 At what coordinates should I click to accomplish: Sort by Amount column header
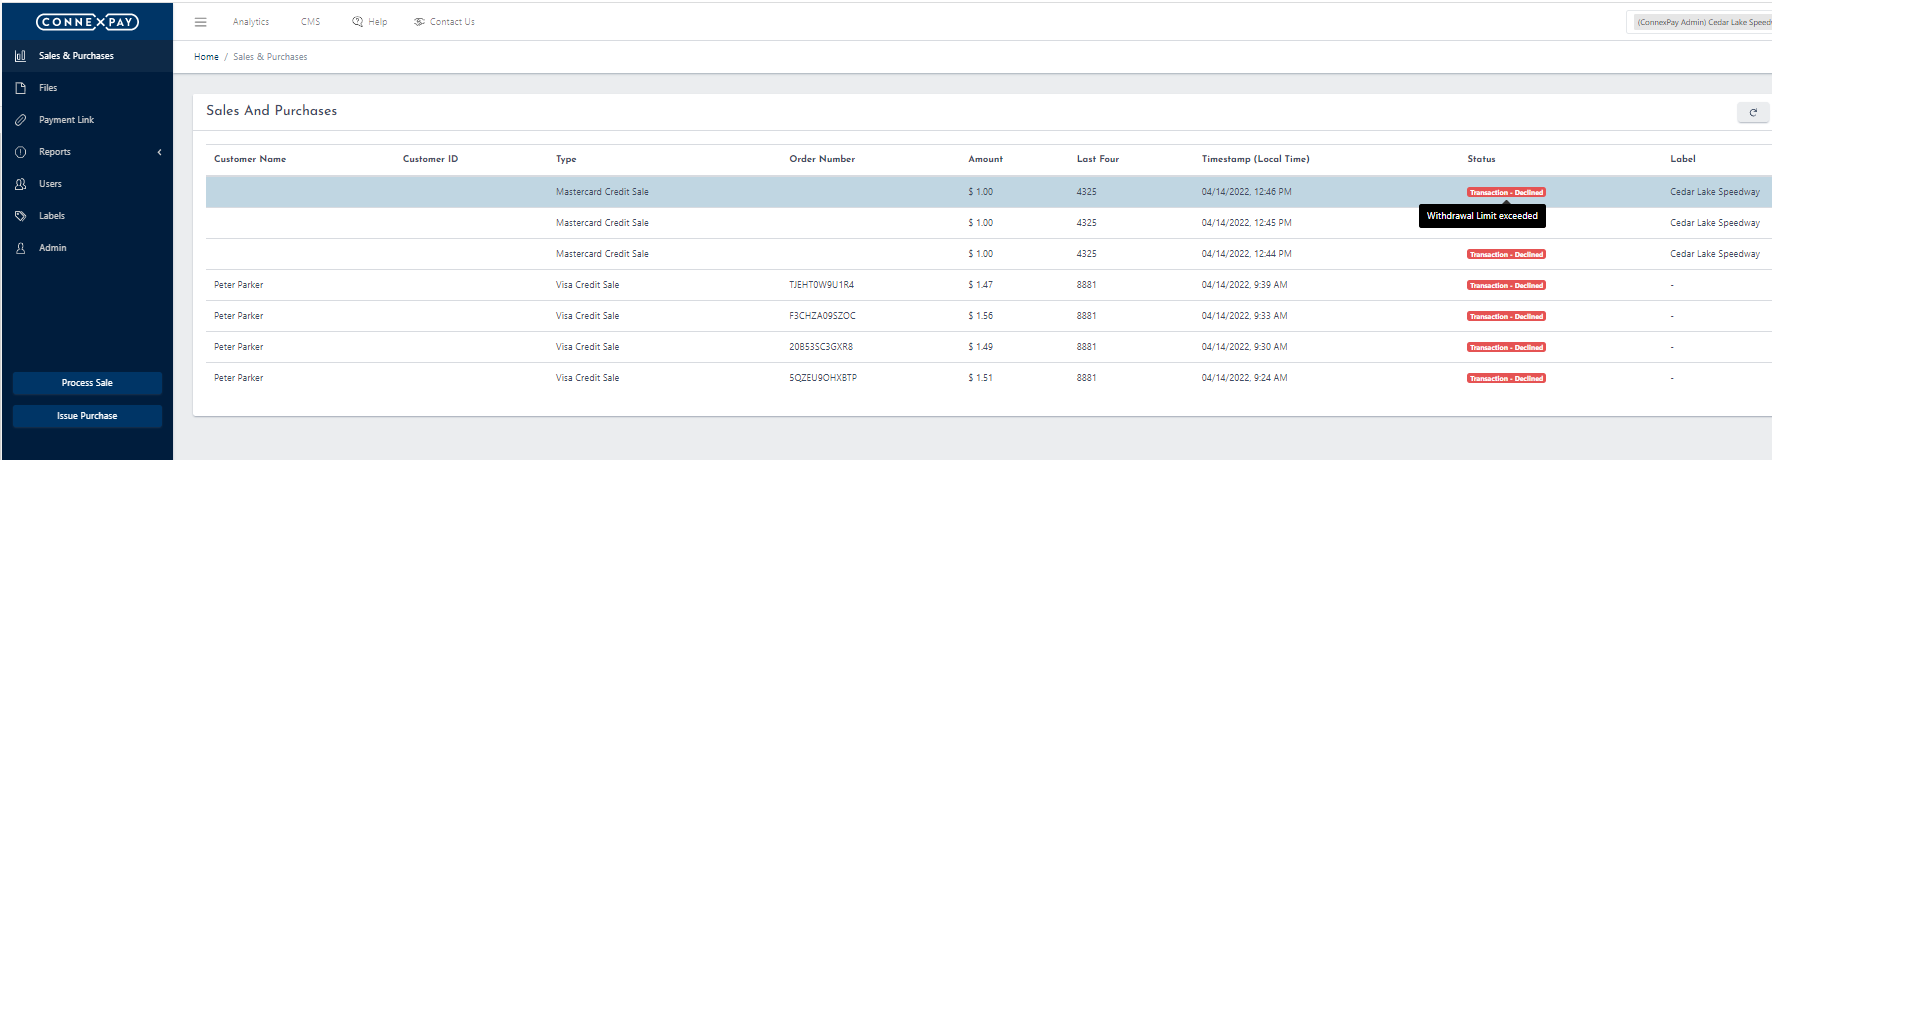[x=985, y=159]
